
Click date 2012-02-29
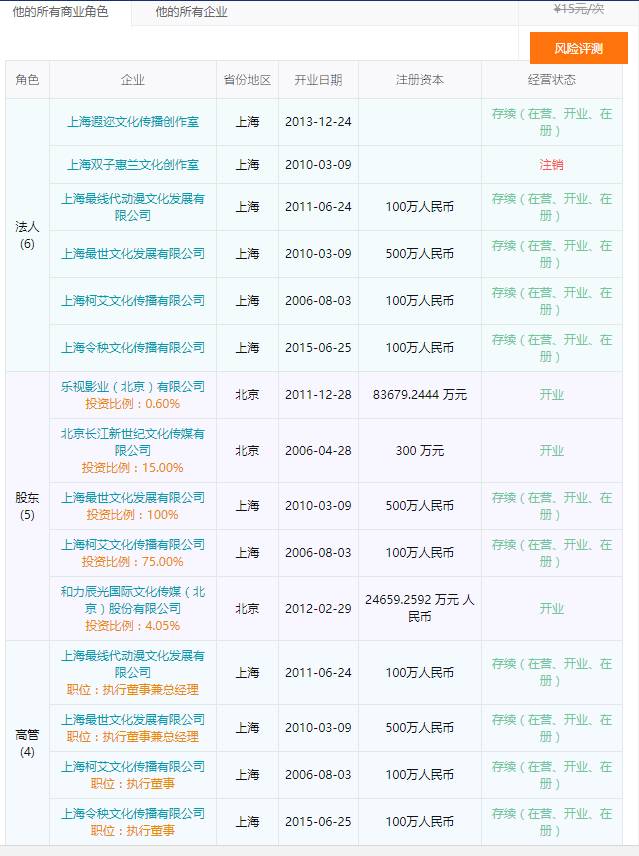click(318, 609)
